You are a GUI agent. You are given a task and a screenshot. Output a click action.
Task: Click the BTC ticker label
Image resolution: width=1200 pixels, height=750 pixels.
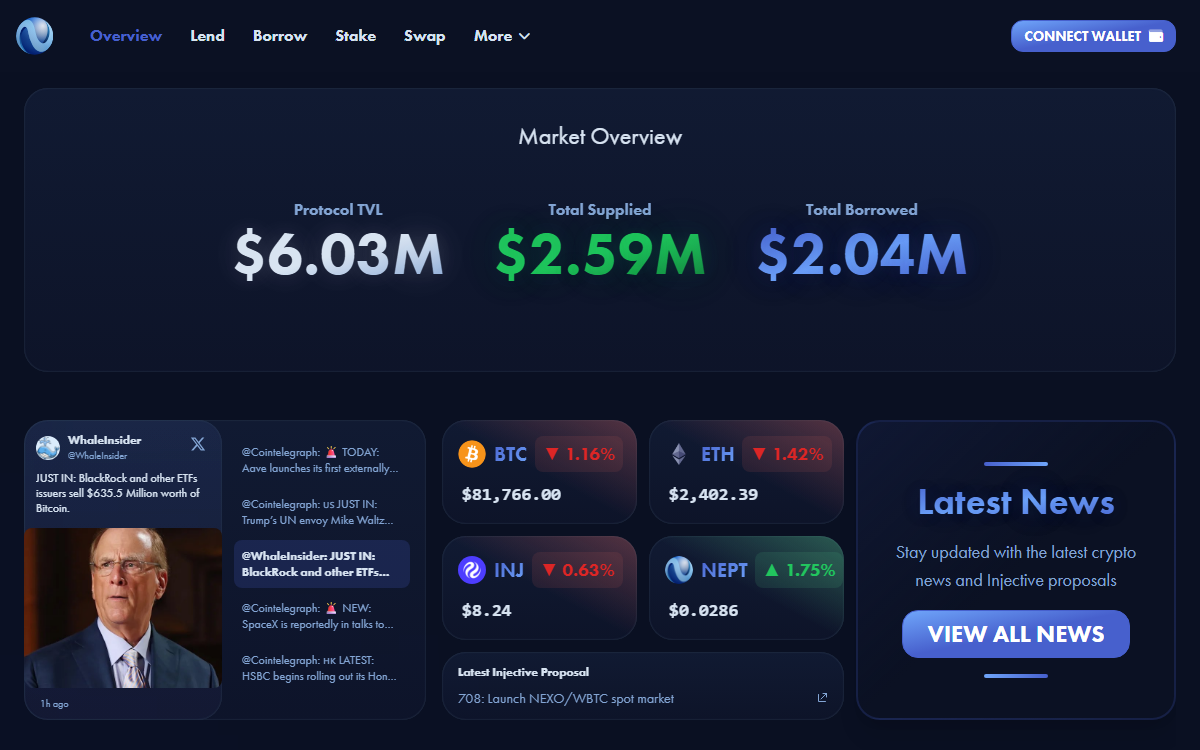(510, 454)
